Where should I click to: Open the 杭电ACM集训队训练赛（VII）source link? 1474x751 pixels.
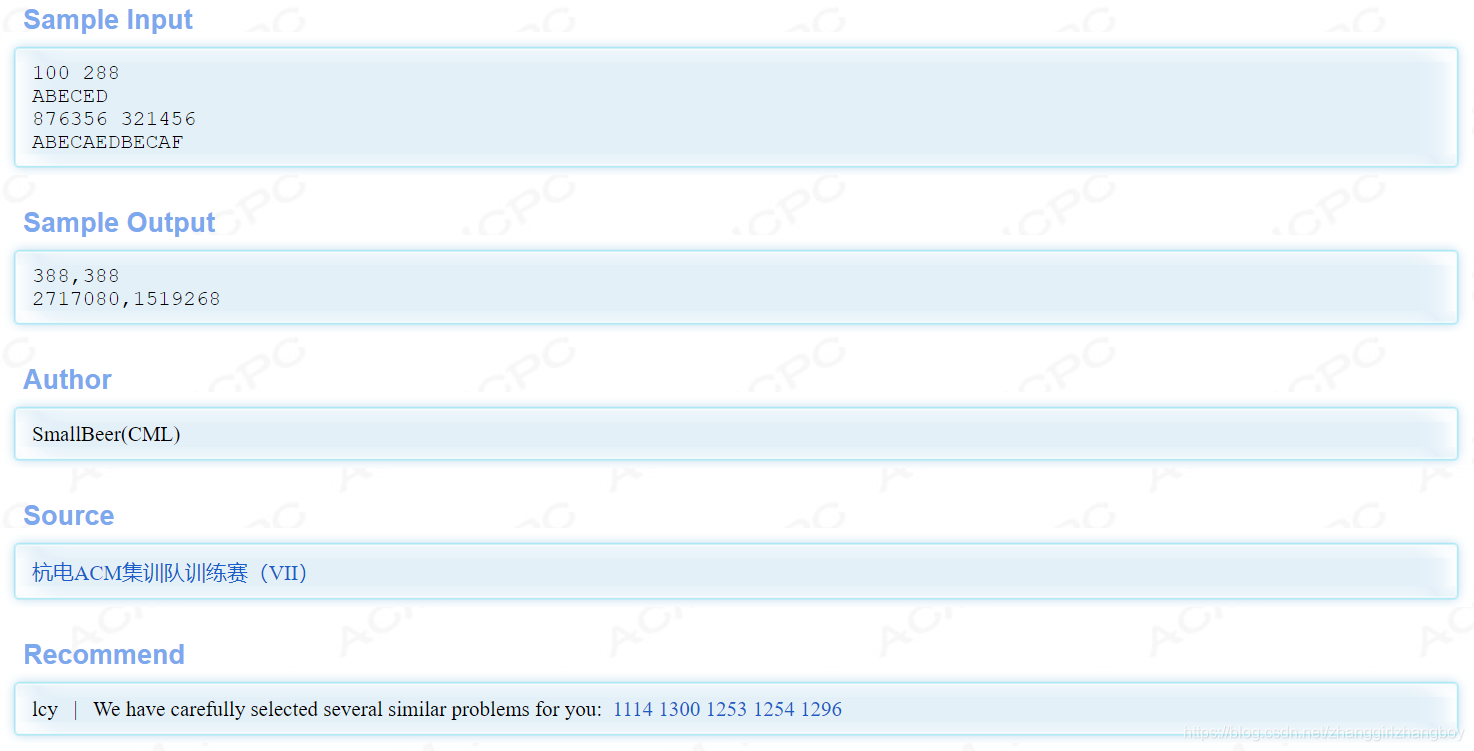click(170, 573)
